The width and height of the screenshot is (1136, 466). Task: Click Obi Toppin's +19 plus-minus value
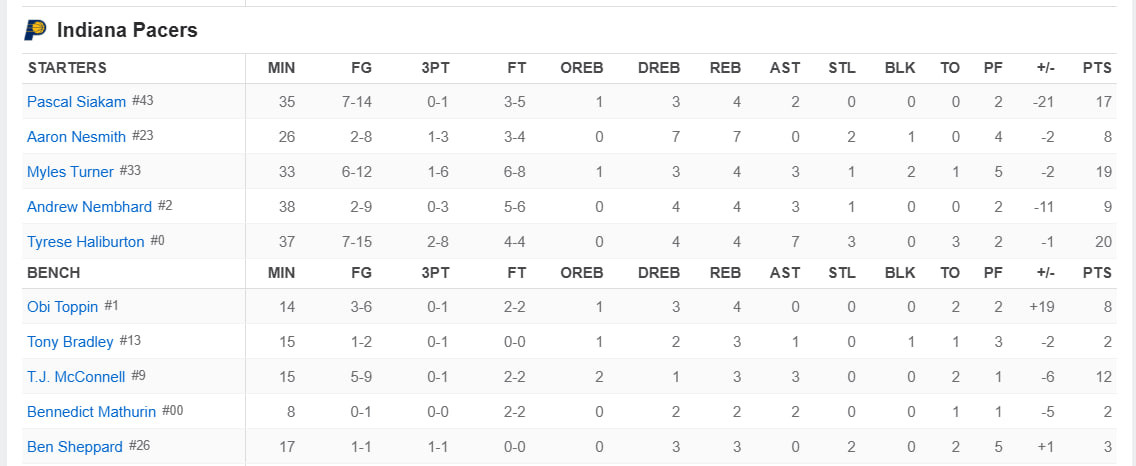[x=1041, y=307]
